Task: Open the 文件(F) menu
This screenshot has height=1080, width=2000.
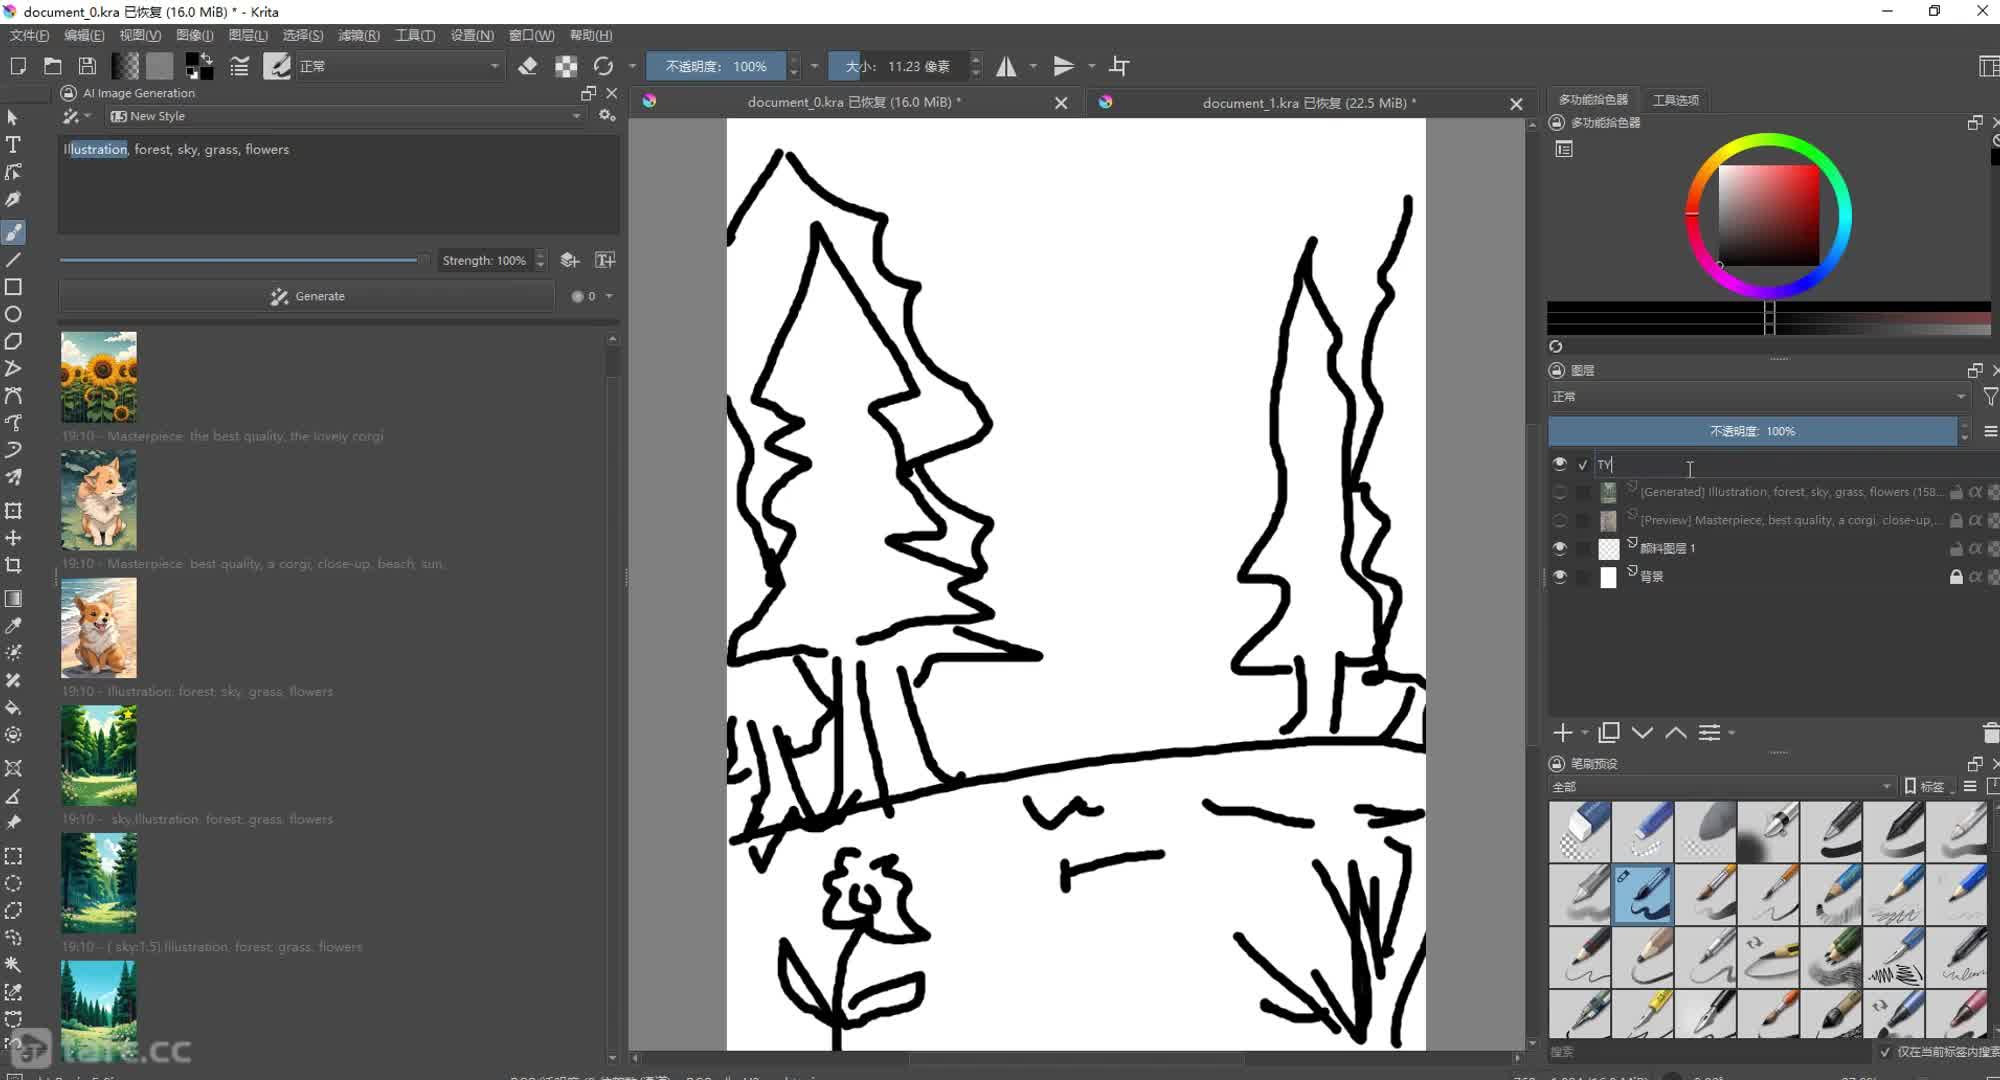Action: click(x=29, y=35)
